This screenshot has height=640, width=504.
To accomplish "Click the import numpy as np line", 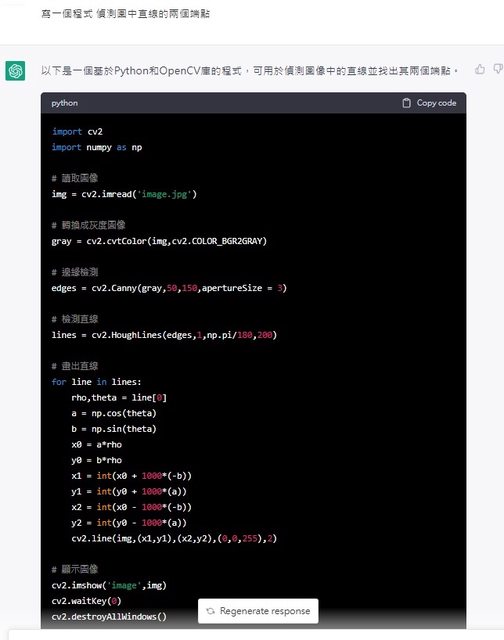I will coord(97,147).
